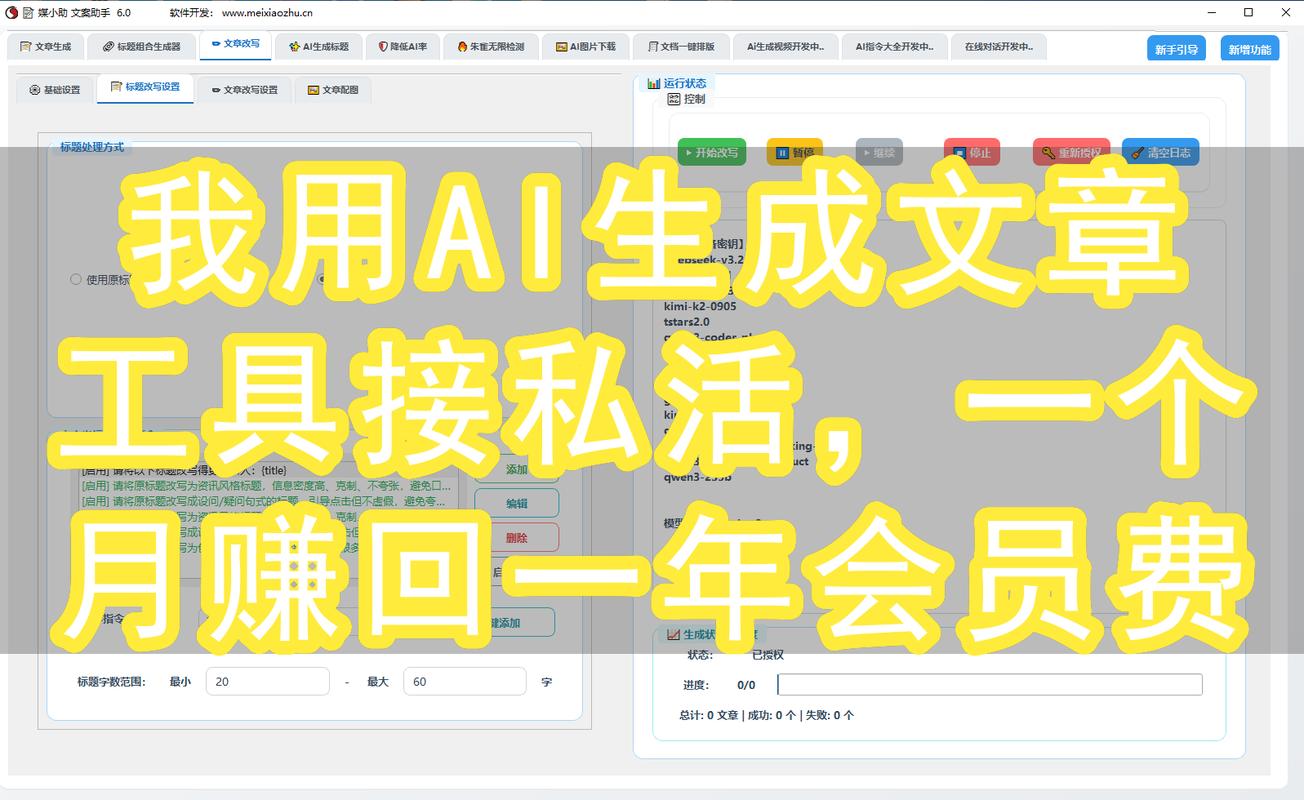This screenshot has height=800, width=1304.
Task: Pause the task with 暂停 button
Action: [794, 153]
